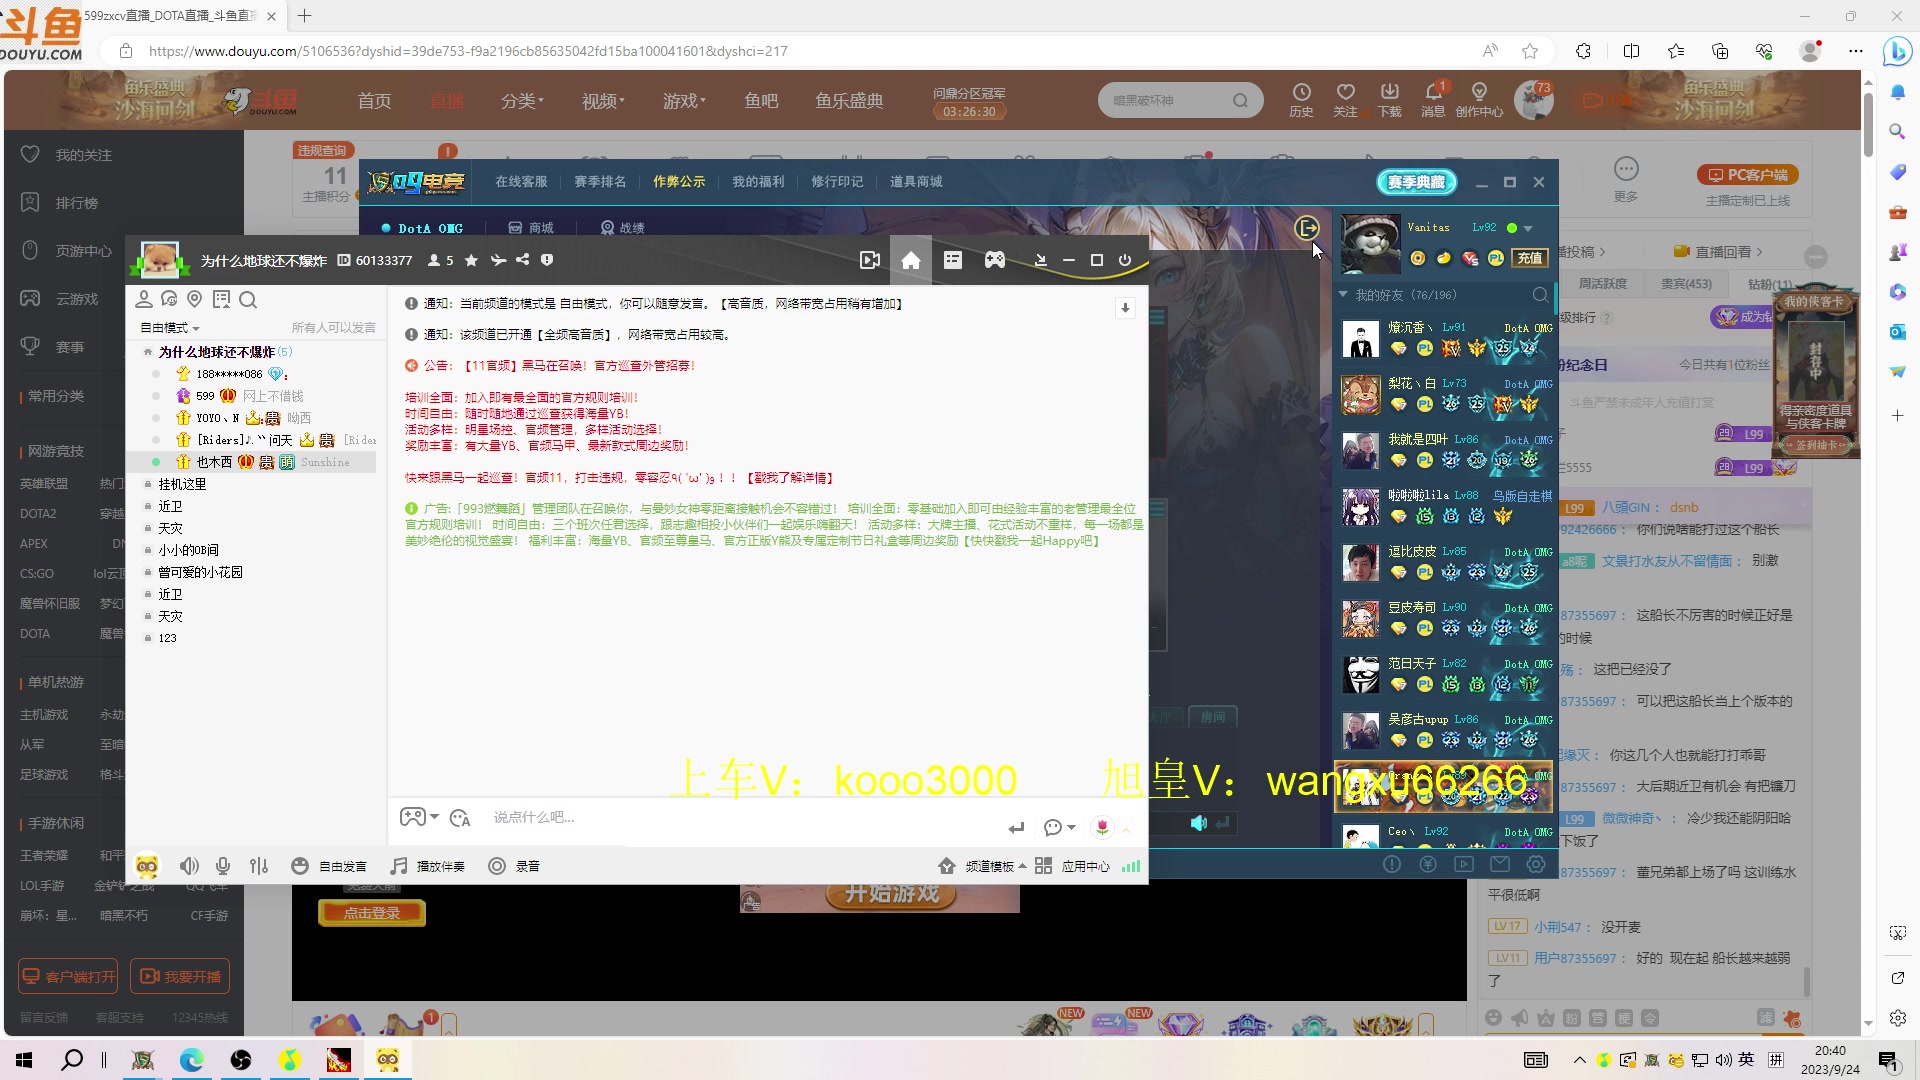Open the Edge favorites star in address bar
The image size is (1920, 1080).
(x=1530, y=51)
